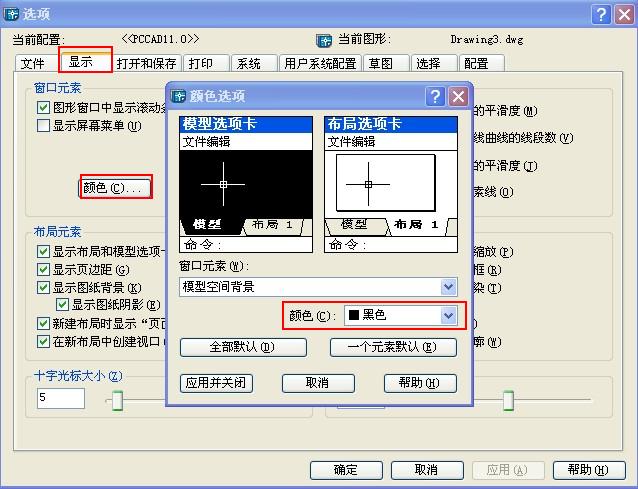
Task: Switch to the 草图 tab
Action: coord(386,63)
